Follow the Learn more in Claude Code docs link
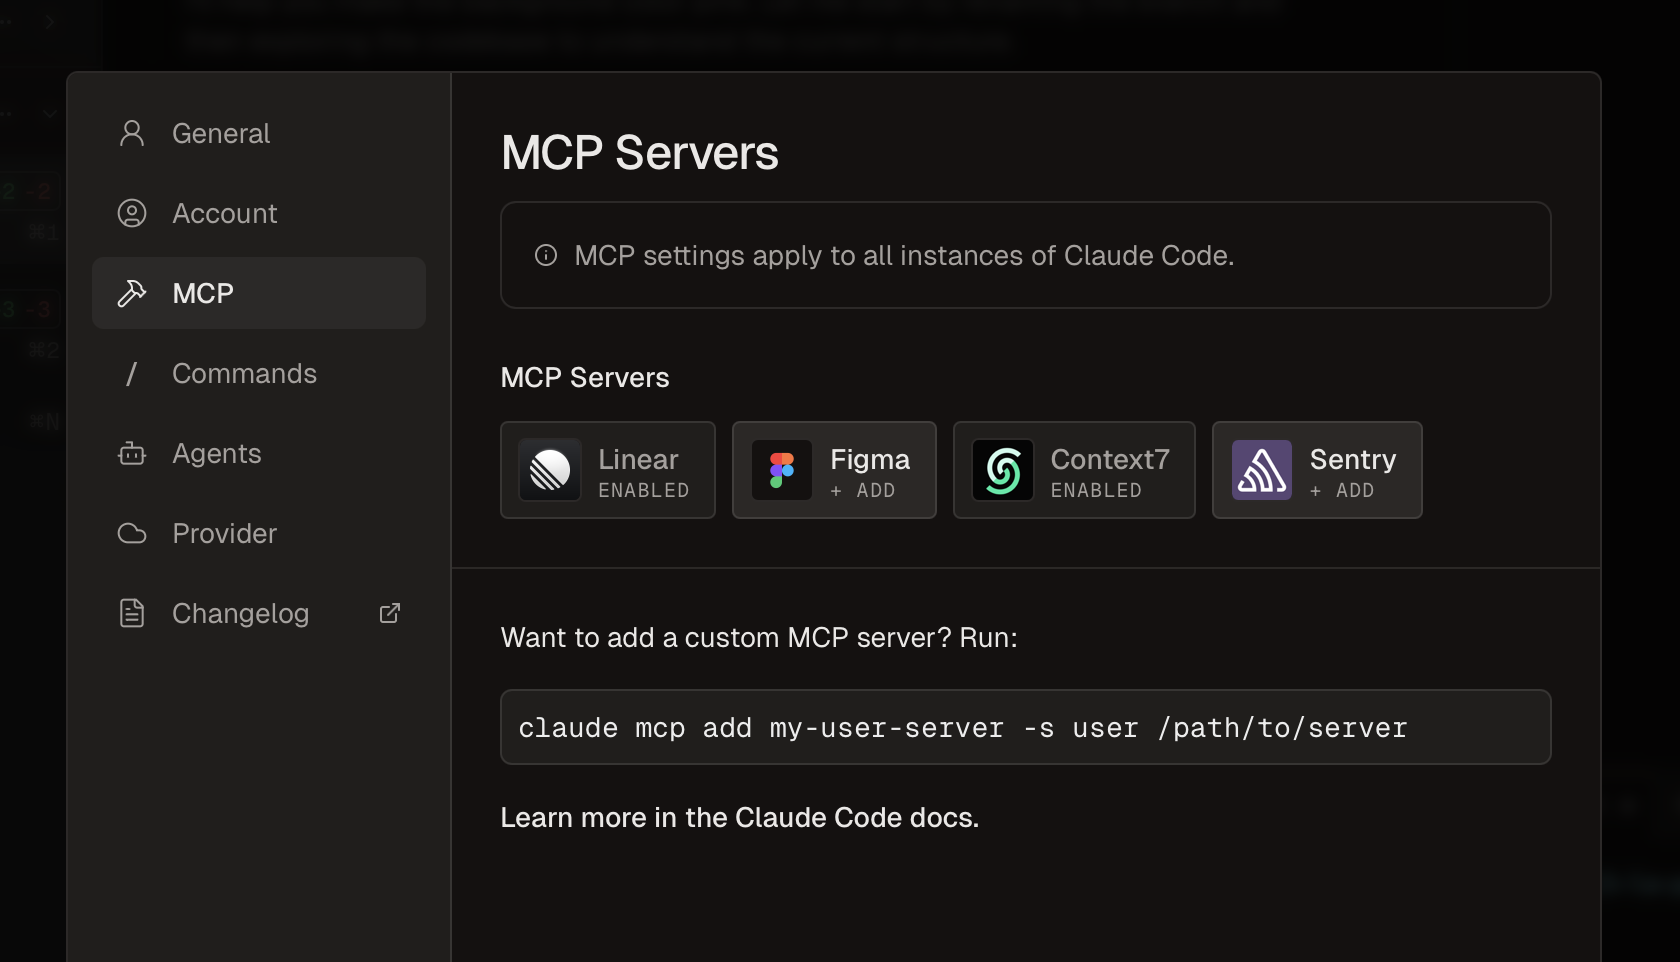This screenshot has width=1680, height=962. pyautogui.click(x=739, y=817)
